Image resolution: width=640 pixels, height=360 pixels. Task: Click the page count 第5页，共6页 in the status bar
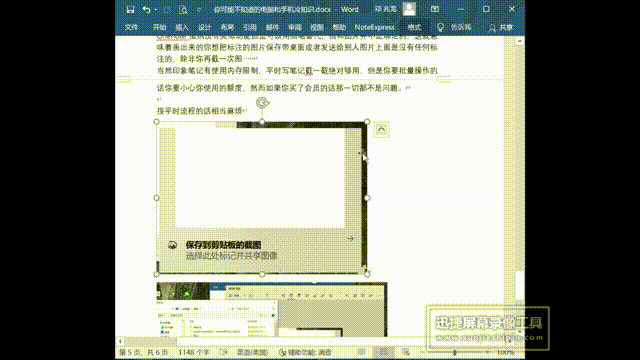pyautogui.click(x=144, y=352)
